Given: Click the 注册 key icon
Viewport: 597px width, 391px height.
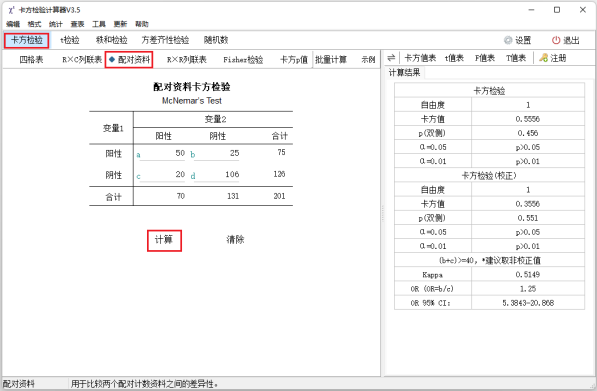Looking at the screenshot, I should (x=543, y=58).
